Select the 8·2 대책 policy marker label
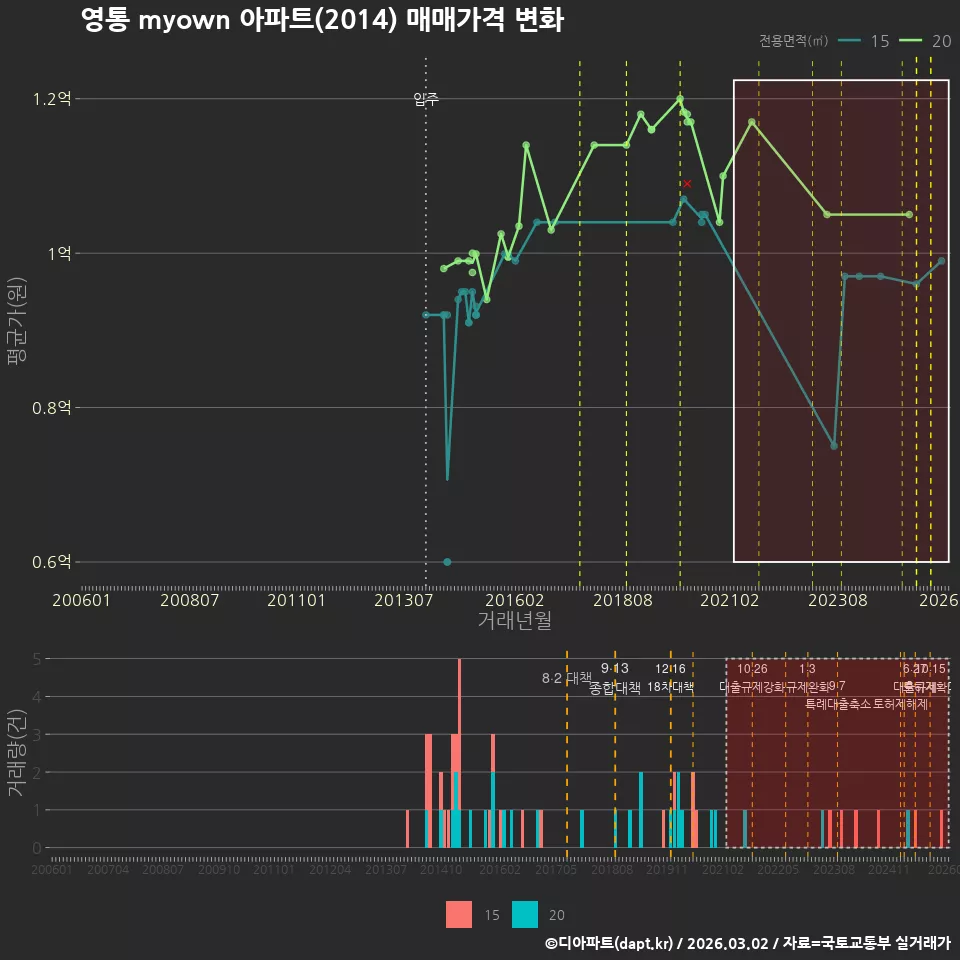This screenshot has width=960, height=960. click(x=566, y=678)
